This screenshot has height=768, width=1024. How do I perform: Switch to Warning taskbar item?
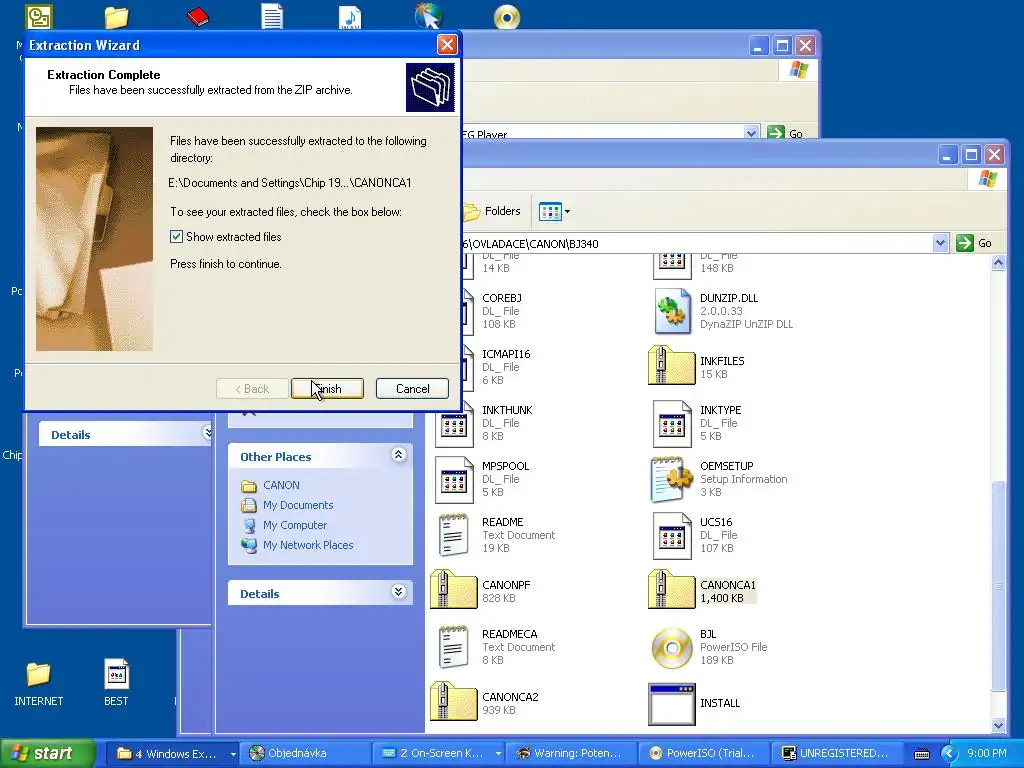[x=570, y=754]
